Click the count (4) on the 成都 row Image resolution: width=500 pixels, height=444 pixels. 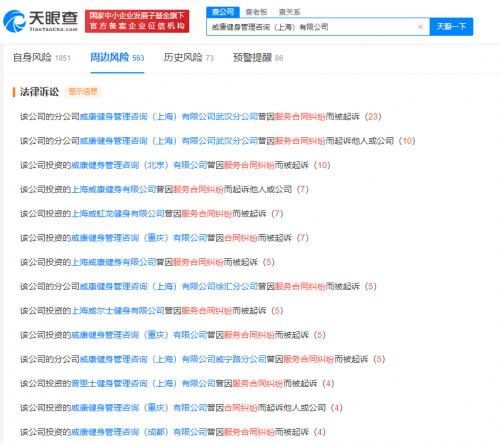click(319, 432)
